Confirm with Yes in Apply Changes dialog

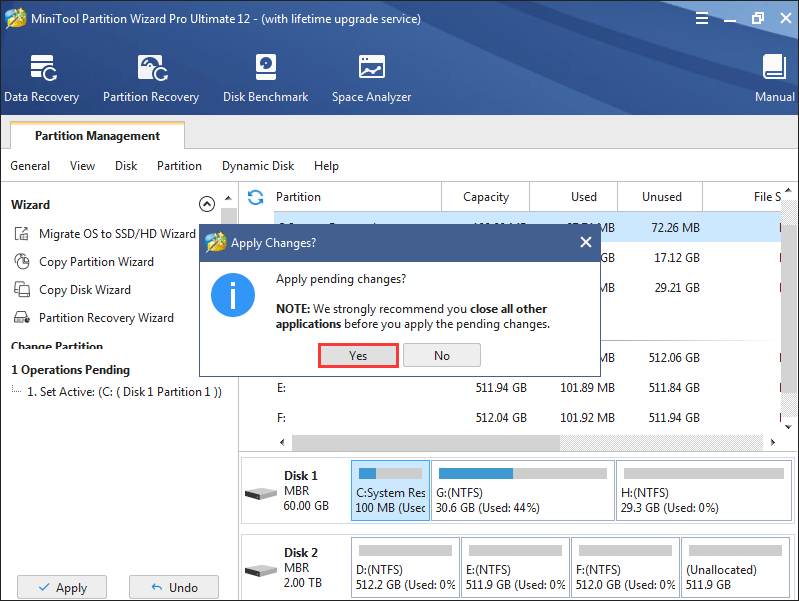pyautogui.click(x=358, y=355)
